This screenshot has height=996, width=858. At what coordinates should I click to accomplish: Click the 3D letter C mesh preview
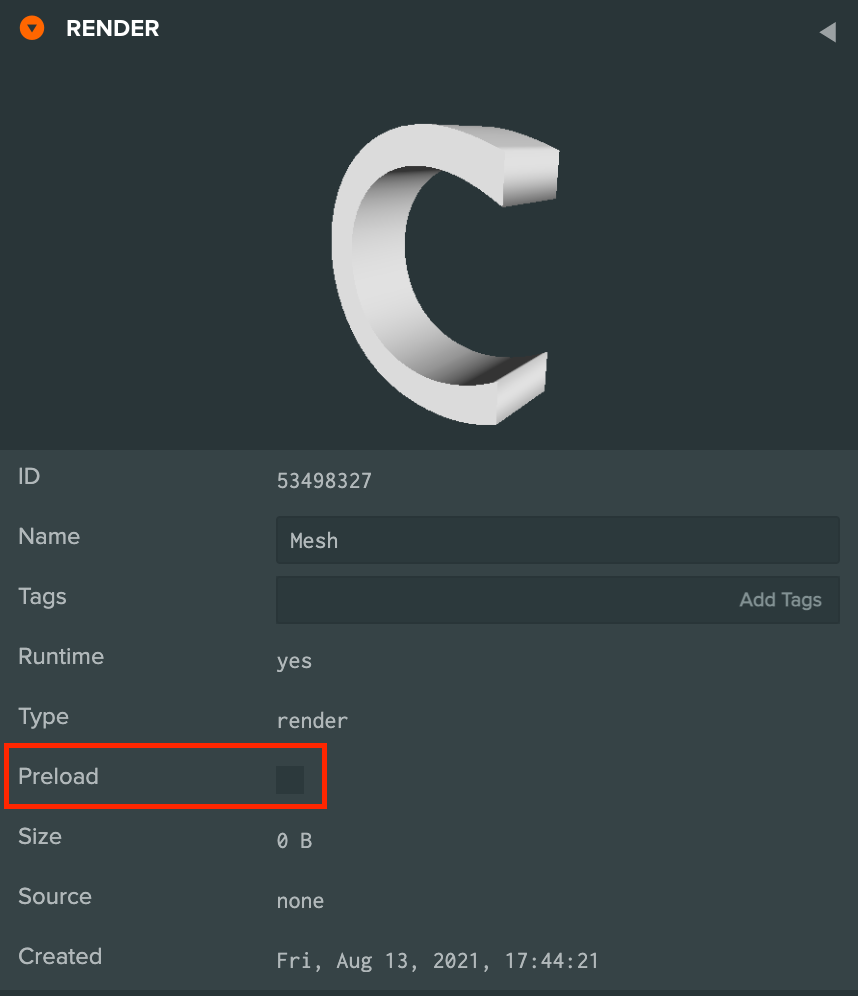tap(445, 274)
